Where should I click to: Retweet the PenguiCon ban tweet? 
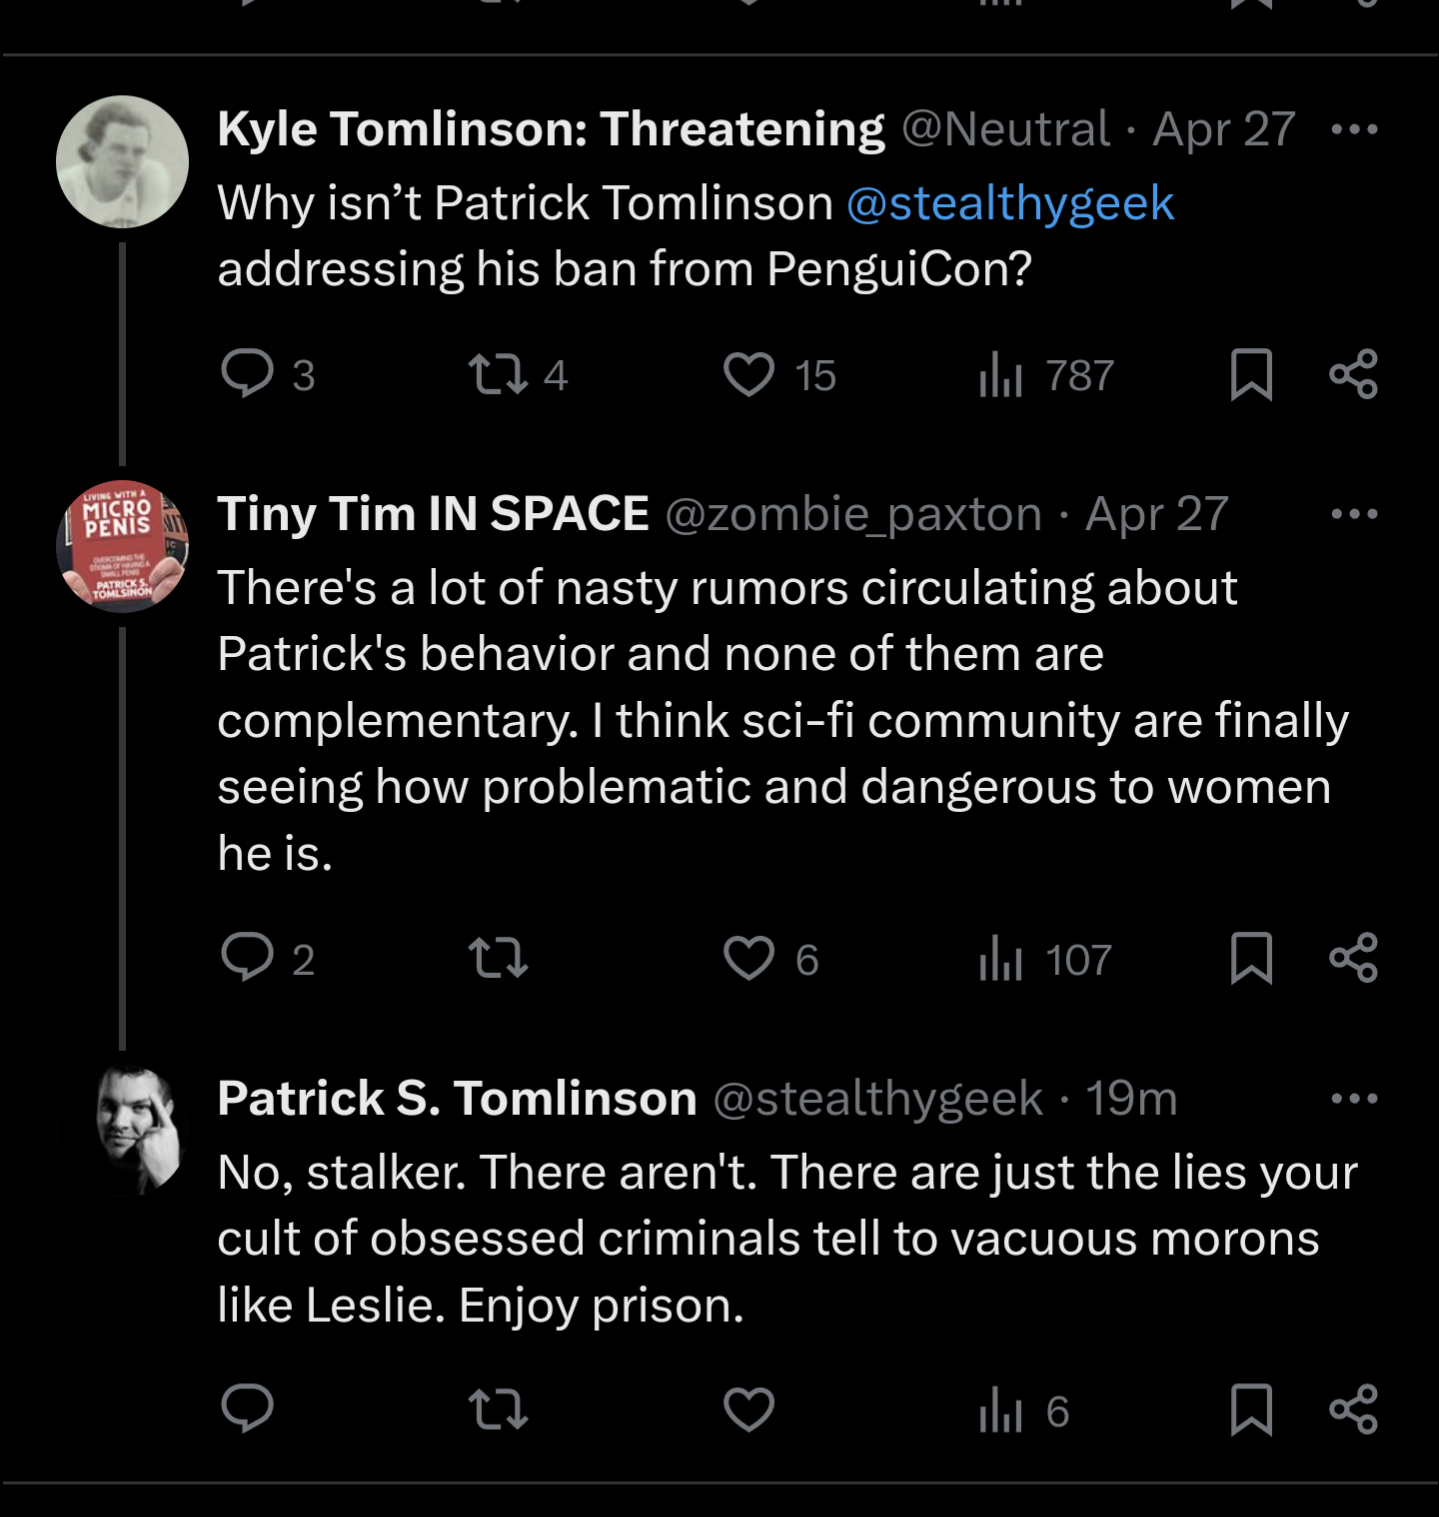tap(498, 374)
